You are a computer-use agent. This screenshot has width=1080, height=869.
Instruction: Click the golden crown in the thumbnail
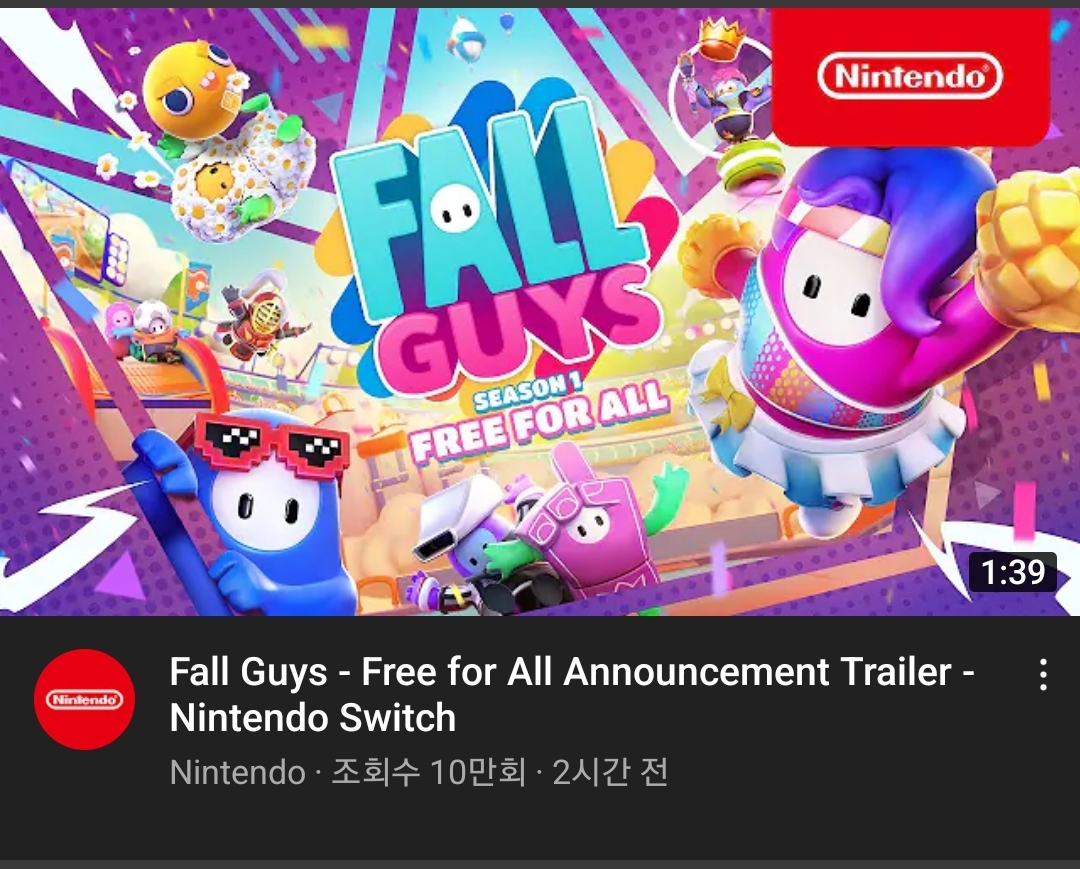pos(721,39)
